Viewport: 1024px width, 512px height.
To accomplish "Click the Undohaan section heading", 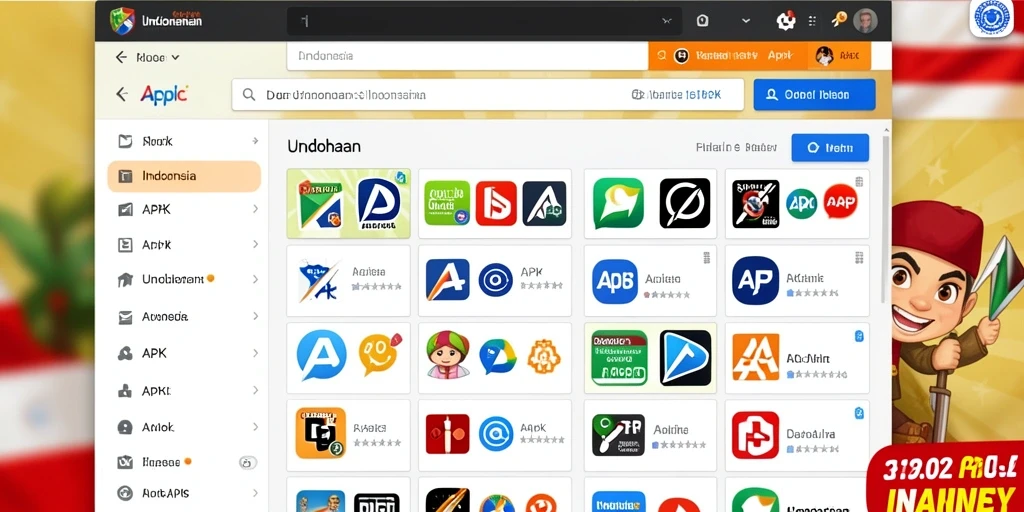I will point(324,146).
